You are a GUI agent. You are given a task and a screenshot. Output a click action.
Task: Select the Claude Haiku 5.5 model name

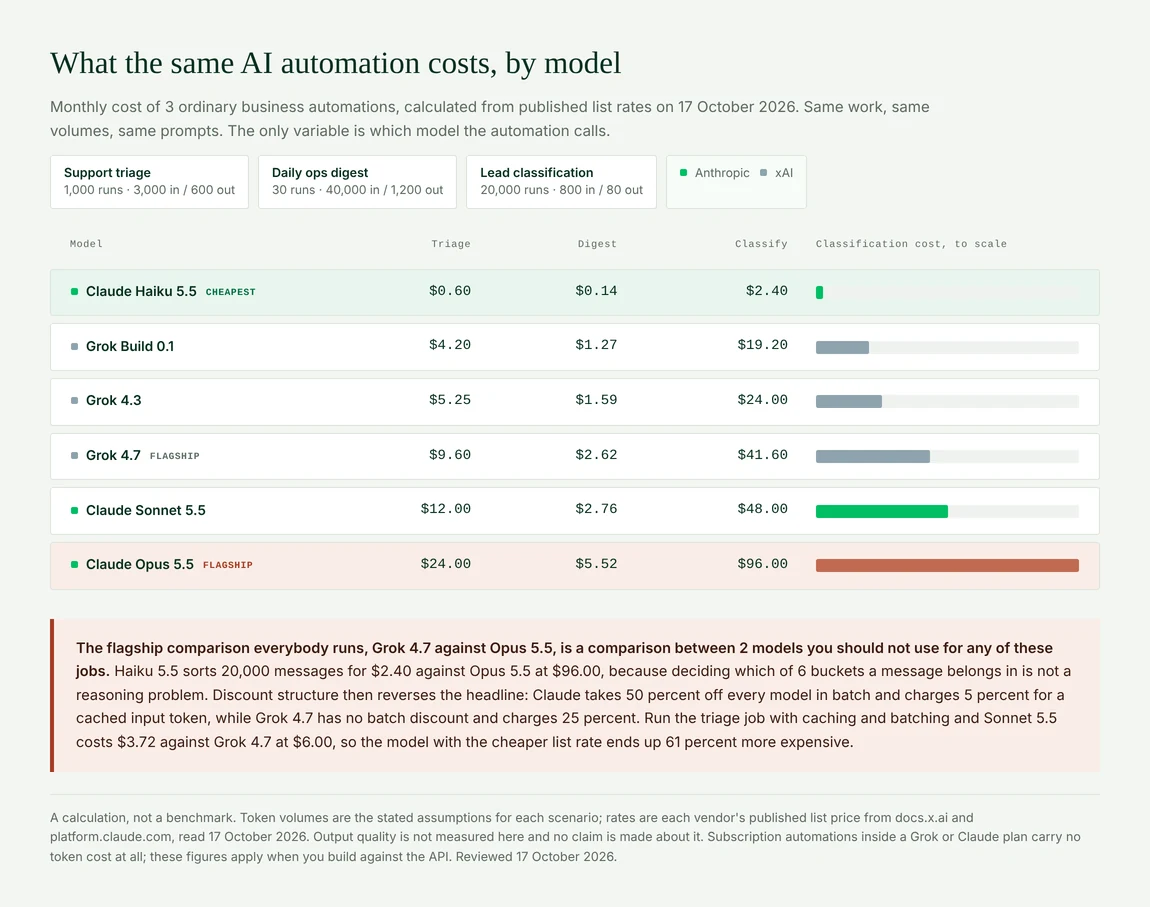[141, 291]
